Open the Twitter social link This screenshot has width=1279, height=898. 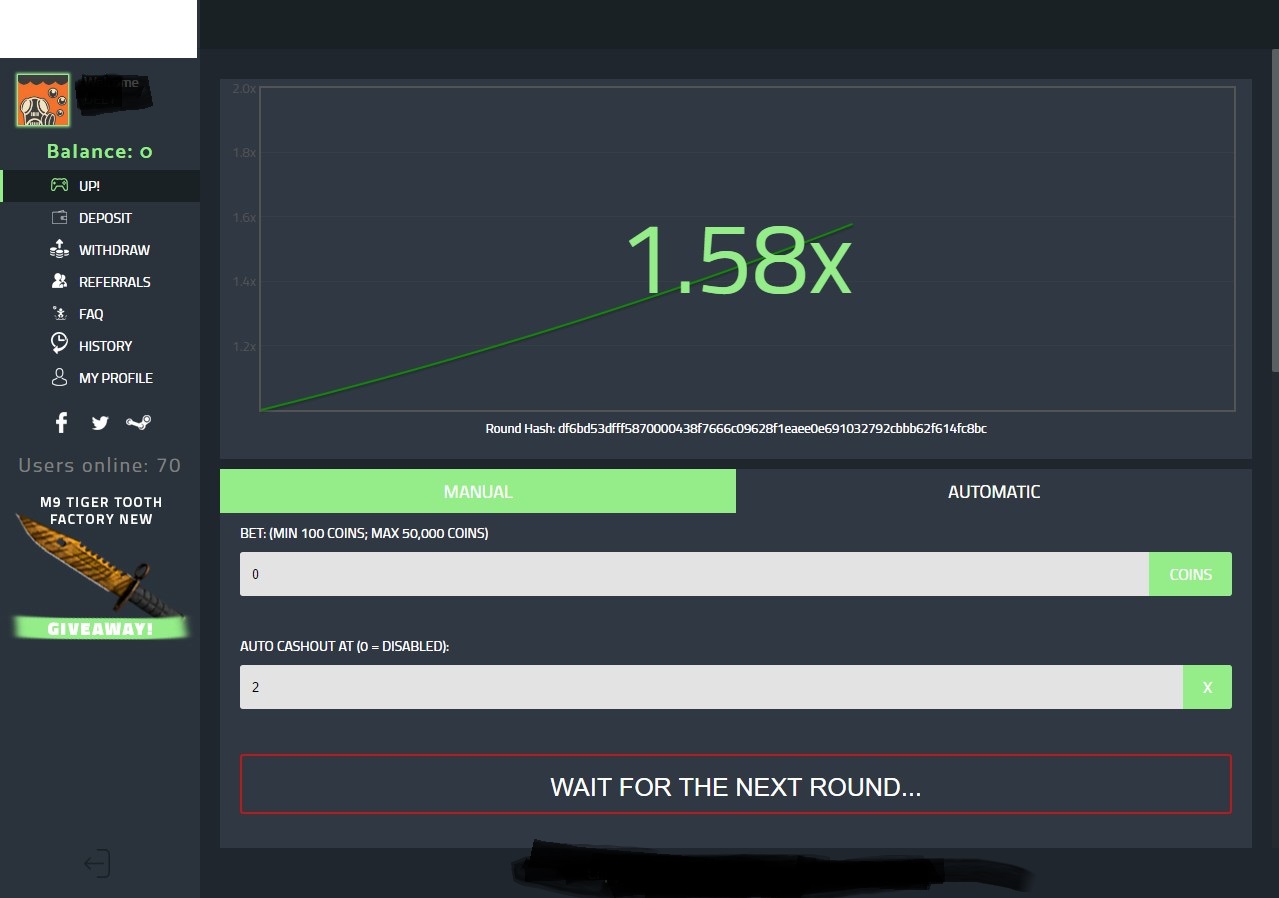pyautogui.click(x=100, y=423)
